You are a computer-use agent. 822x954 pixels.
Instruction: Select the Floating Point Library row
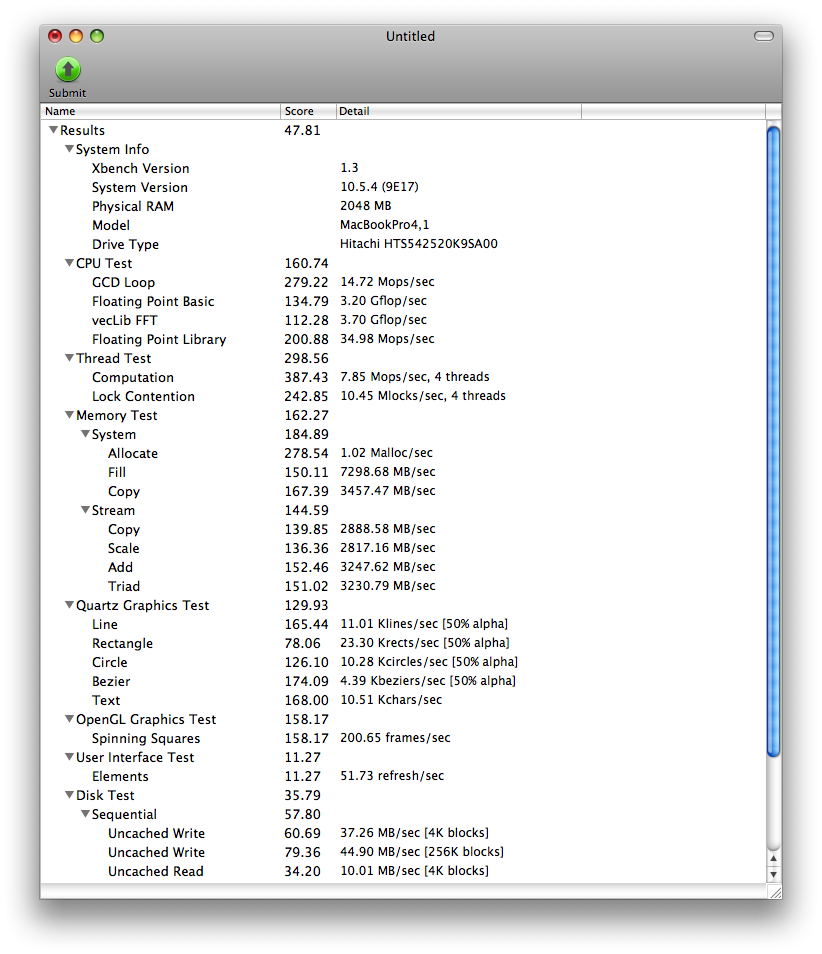[403, 339]
